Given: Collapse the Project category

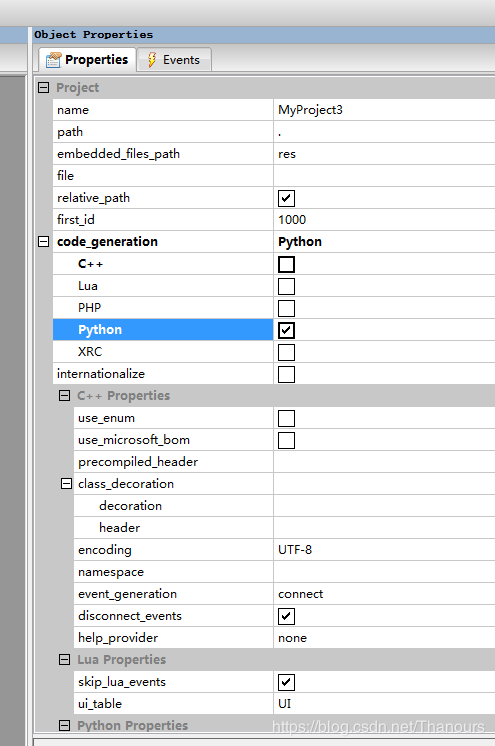Looking at the screenshot, I should (x=43, y=88).
